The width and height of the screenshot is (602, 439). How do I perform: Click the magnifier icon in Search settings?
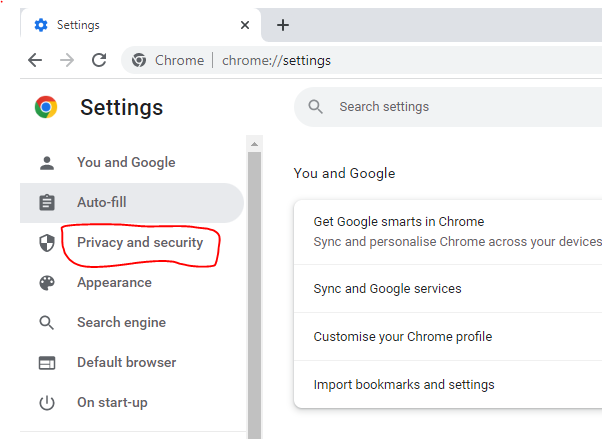point(316,107)
